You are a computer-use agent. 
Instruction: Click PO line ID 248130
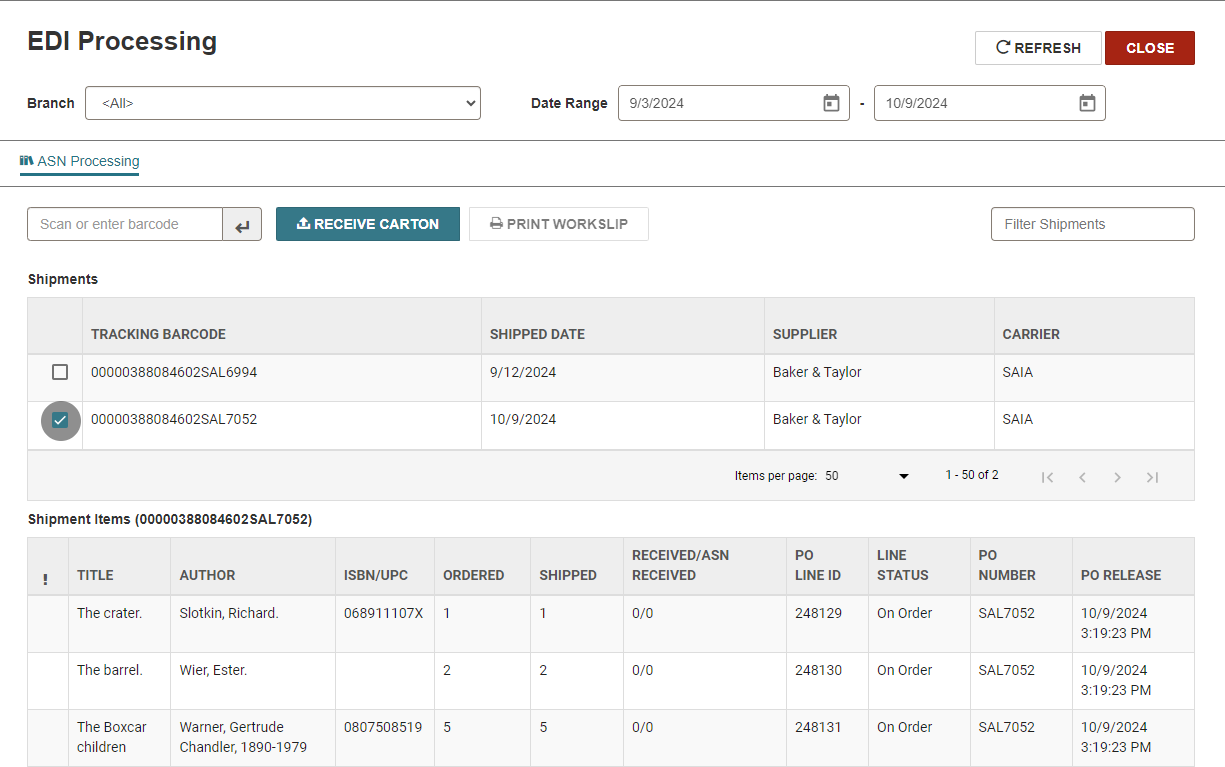(819, 670)
